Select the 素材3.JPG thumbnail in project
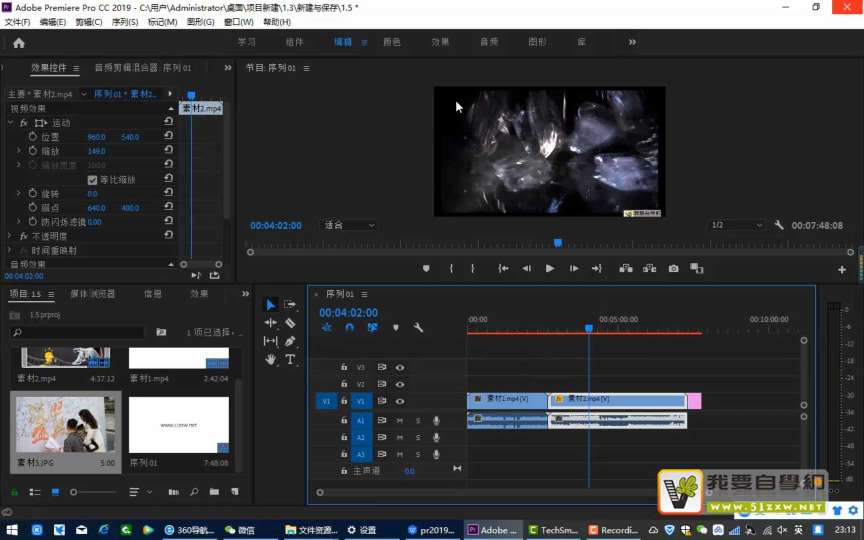Viewport: 864px width, 540px height. click(x=65, y=424)
